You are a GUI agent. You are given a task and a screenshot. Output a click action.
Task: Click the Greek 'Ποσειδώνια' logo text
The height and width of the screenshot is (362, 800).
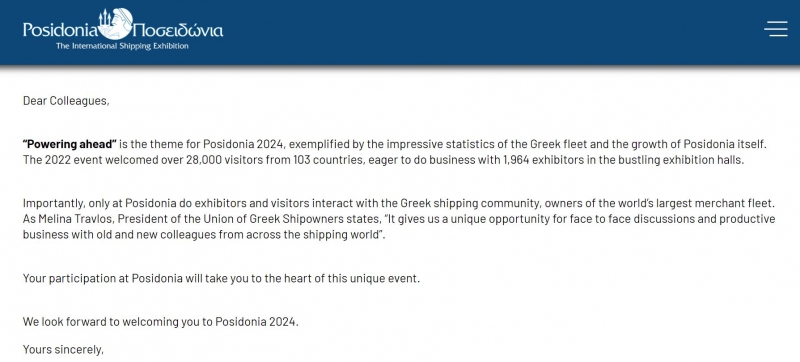[178, 30]
